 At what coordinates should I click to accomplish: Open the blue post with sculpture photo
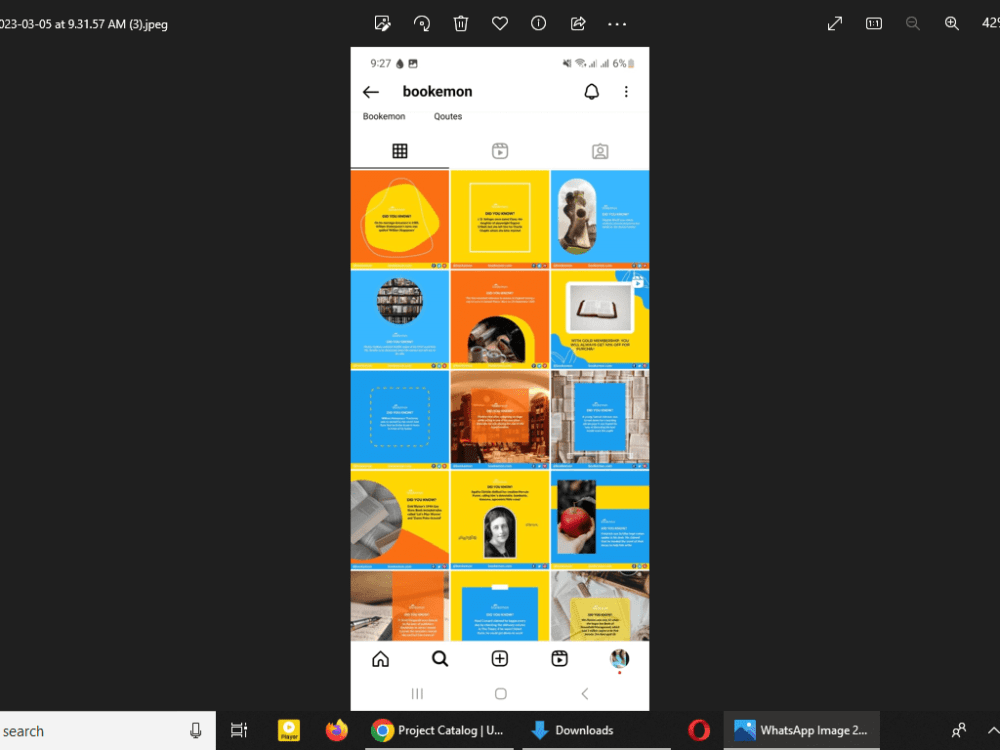pyautogui.click(x=600, y=219)
